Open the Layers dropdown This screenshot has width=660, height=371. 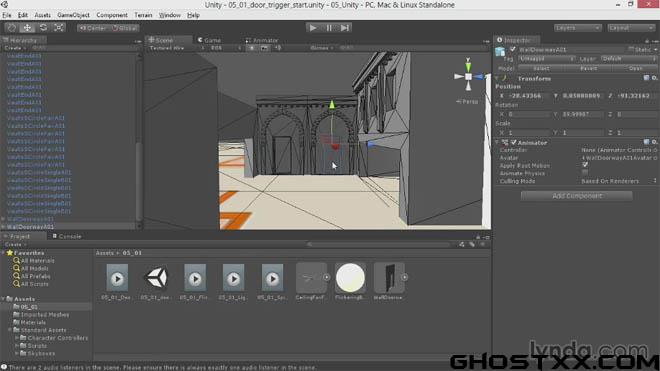[x=577, y=28]
